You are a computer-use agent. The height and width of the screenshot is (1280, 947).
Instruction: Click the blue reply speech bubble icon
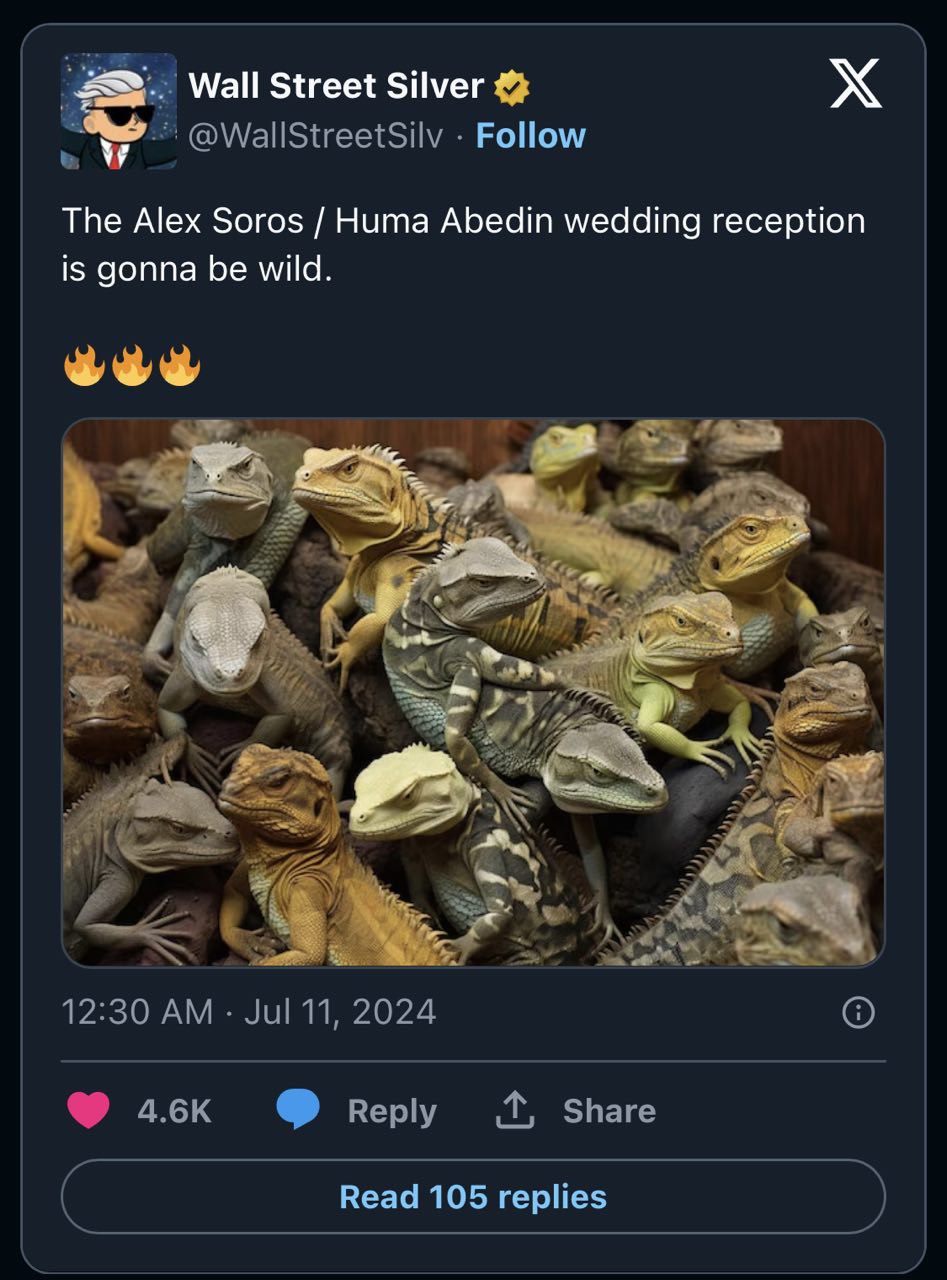click(x=297, y=1111)
